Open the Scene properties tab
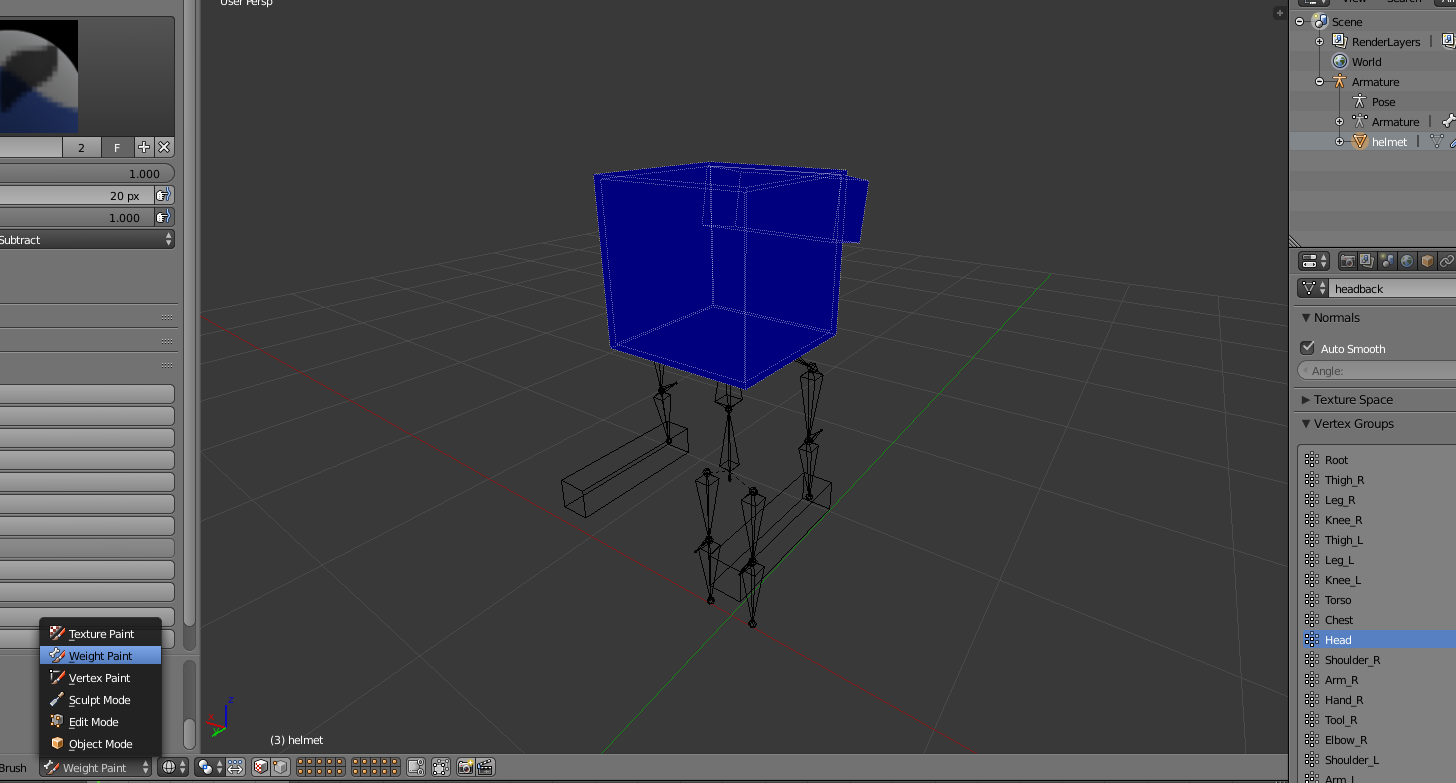 pyautogui.click(x=1387, y=261)
